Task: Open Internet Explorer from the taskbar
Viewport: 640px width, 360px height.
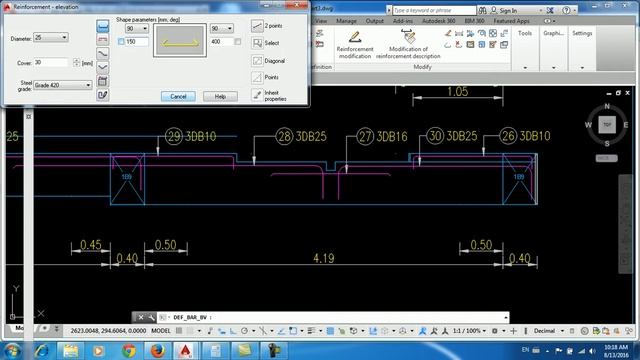Action: click(42, 351)
